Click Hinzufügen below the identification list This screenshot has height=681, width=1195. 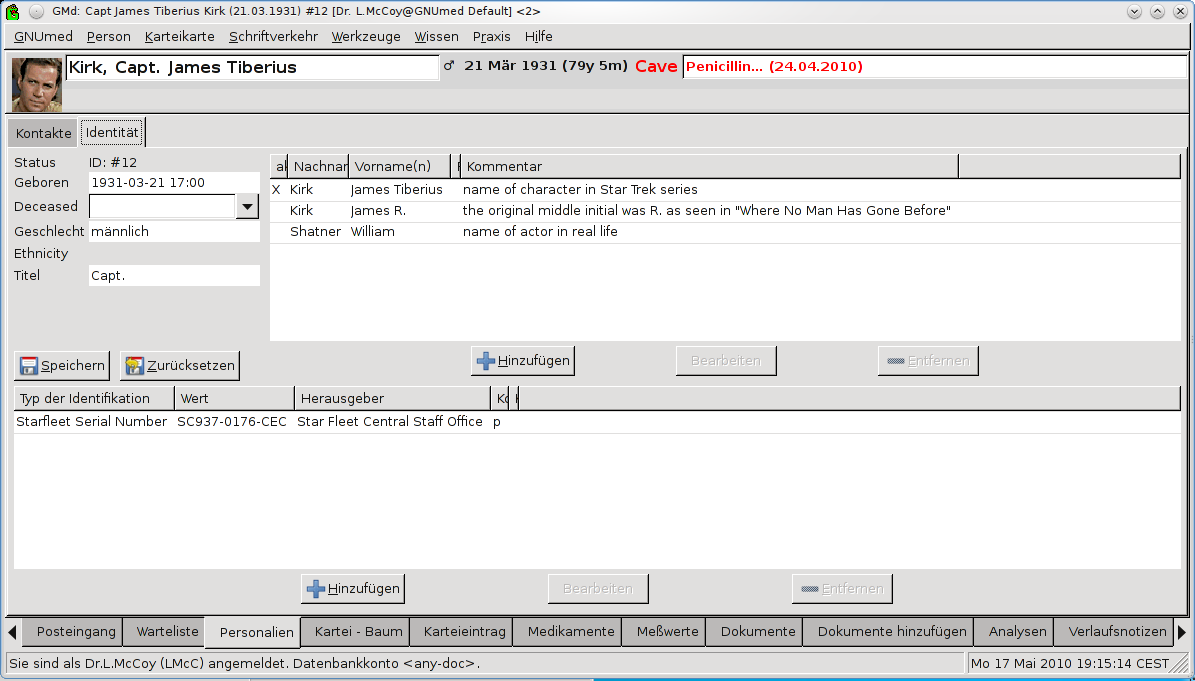click(x=353, y=589)
